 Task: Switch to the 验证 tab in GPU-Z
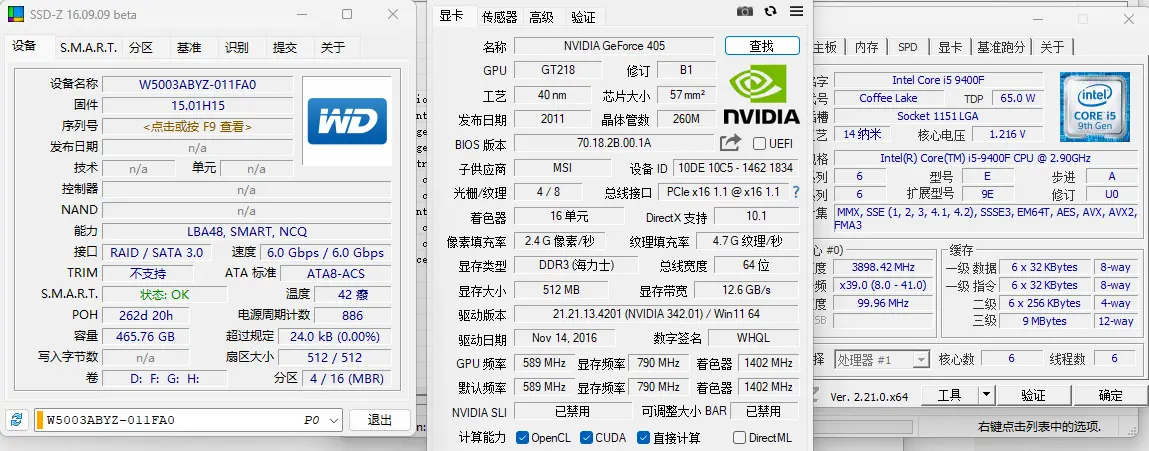click(x=583, y=18)
